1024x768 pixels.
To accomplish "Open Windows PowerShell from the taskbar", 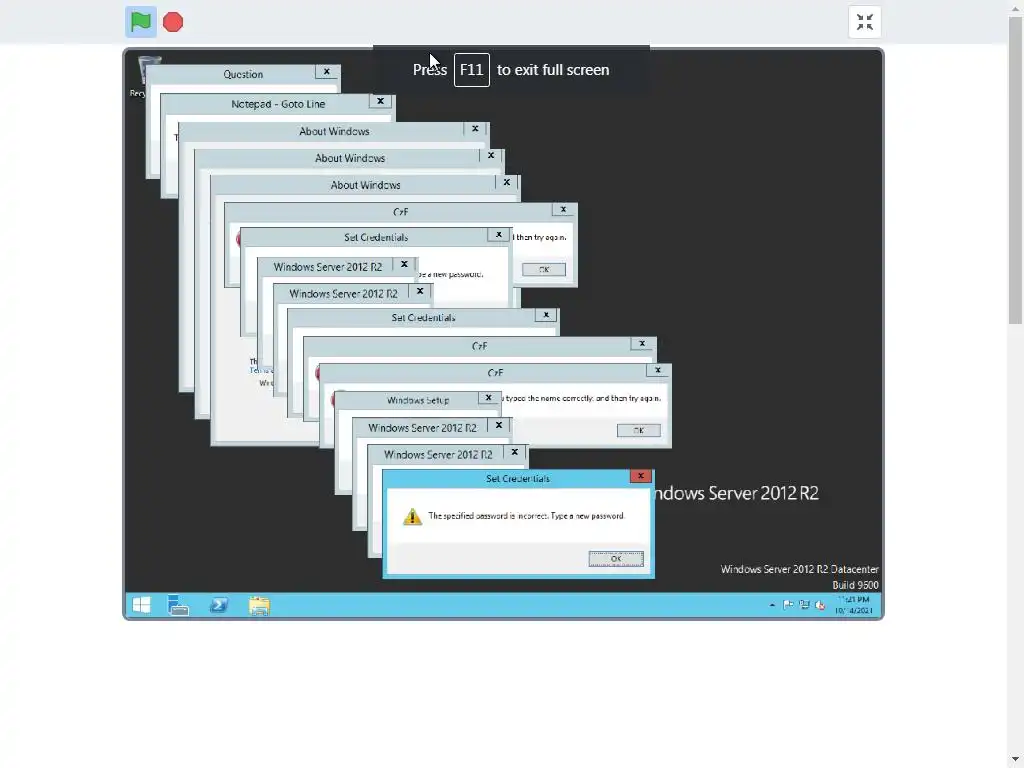I will pos(219,605).
